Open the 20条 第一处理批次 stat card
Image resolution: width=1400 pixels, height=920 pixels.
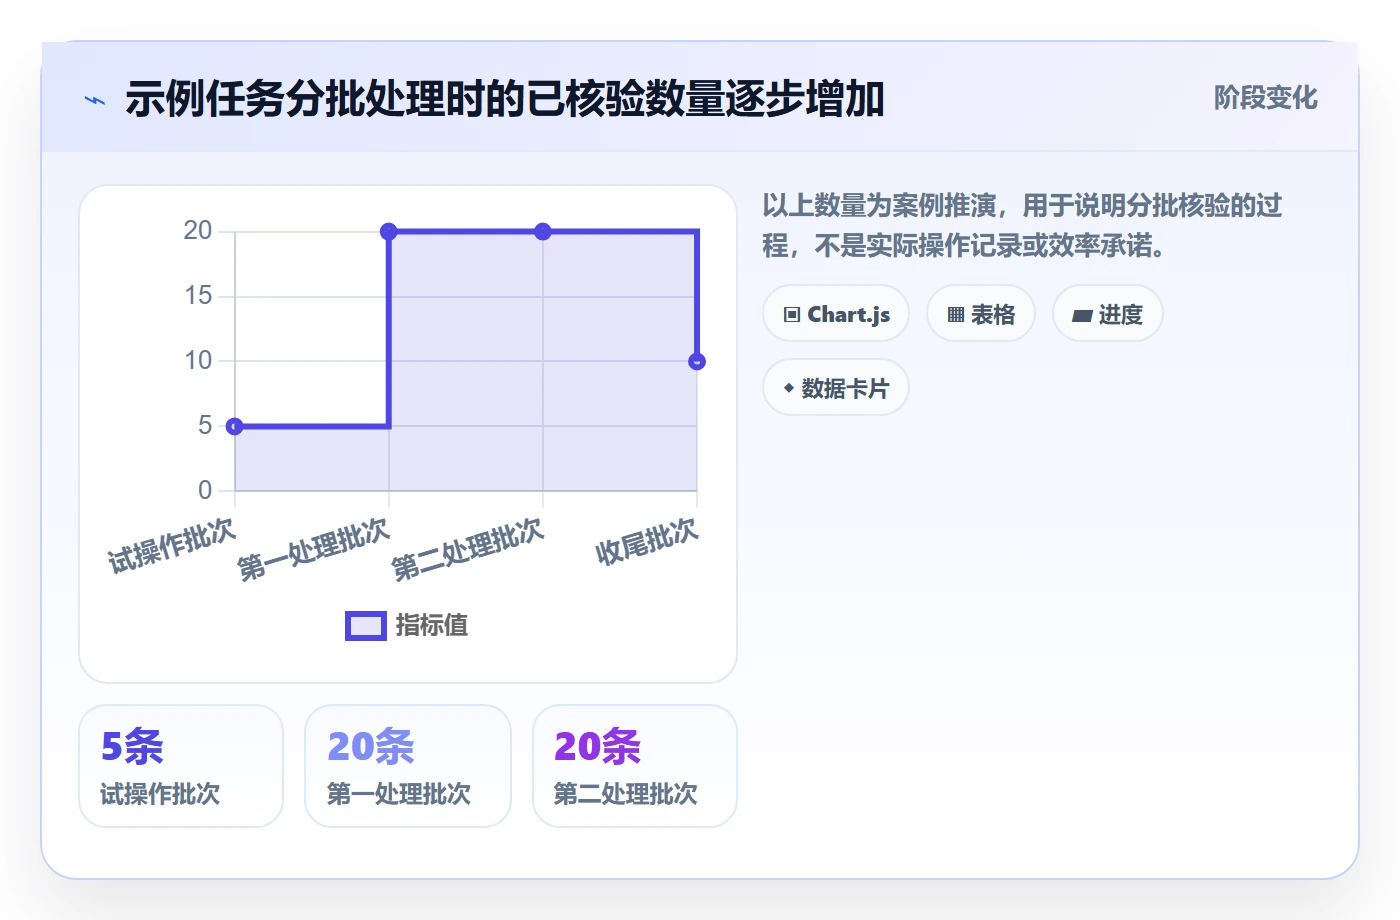[408, 766]
